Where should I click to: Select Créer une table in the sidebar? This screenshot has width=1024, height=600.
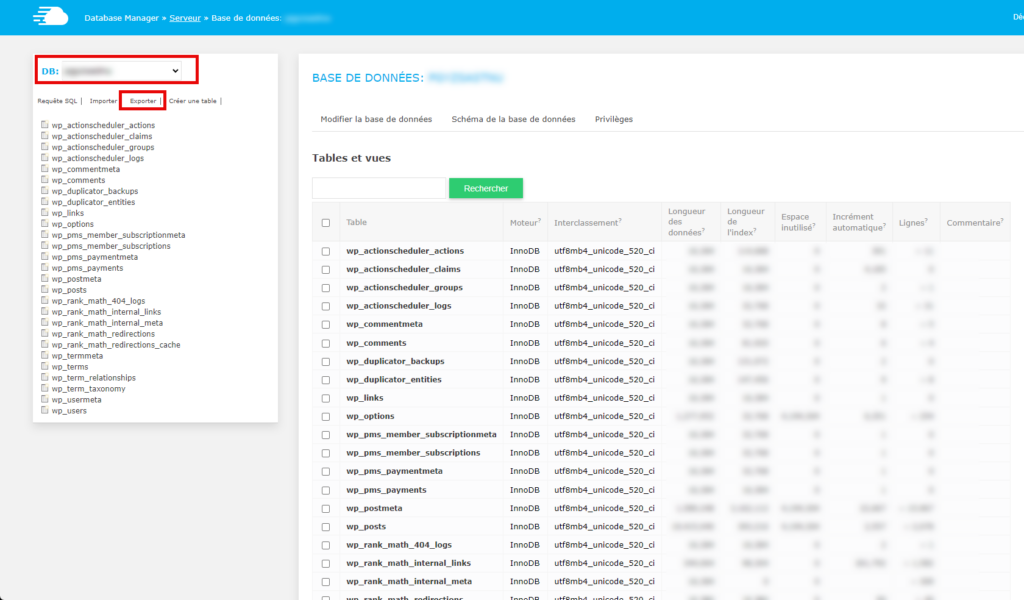(193, 101)
